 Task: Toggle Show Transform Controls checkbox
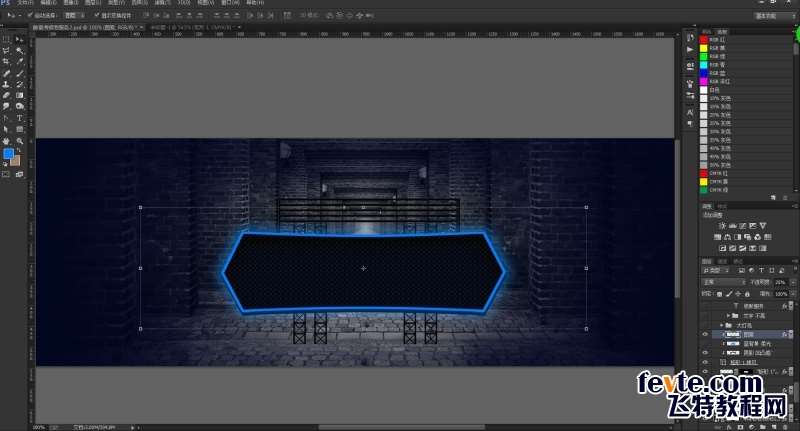click(x=95, y=16)
